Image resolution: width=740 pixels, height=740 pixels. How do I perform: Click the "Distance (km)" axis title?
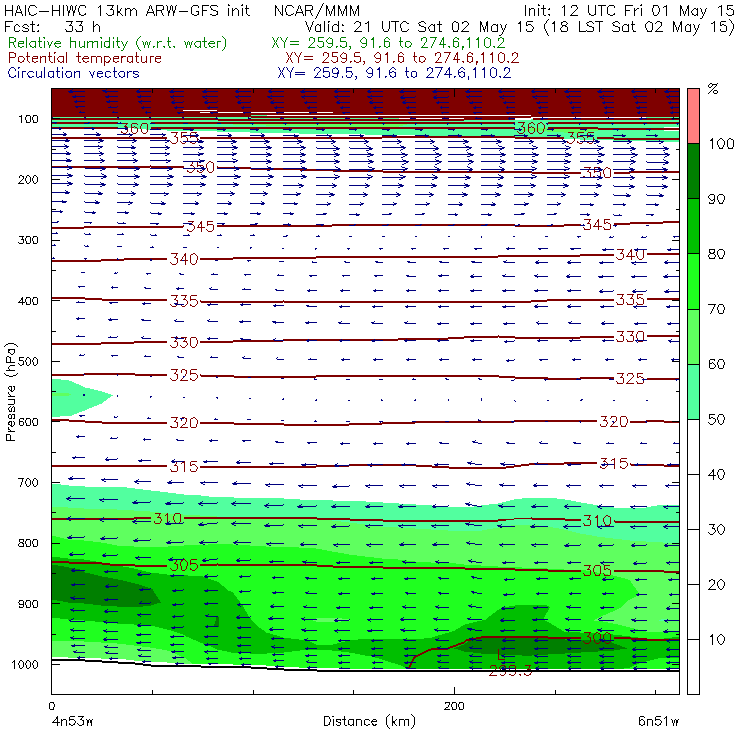click(x=369, y=721)
